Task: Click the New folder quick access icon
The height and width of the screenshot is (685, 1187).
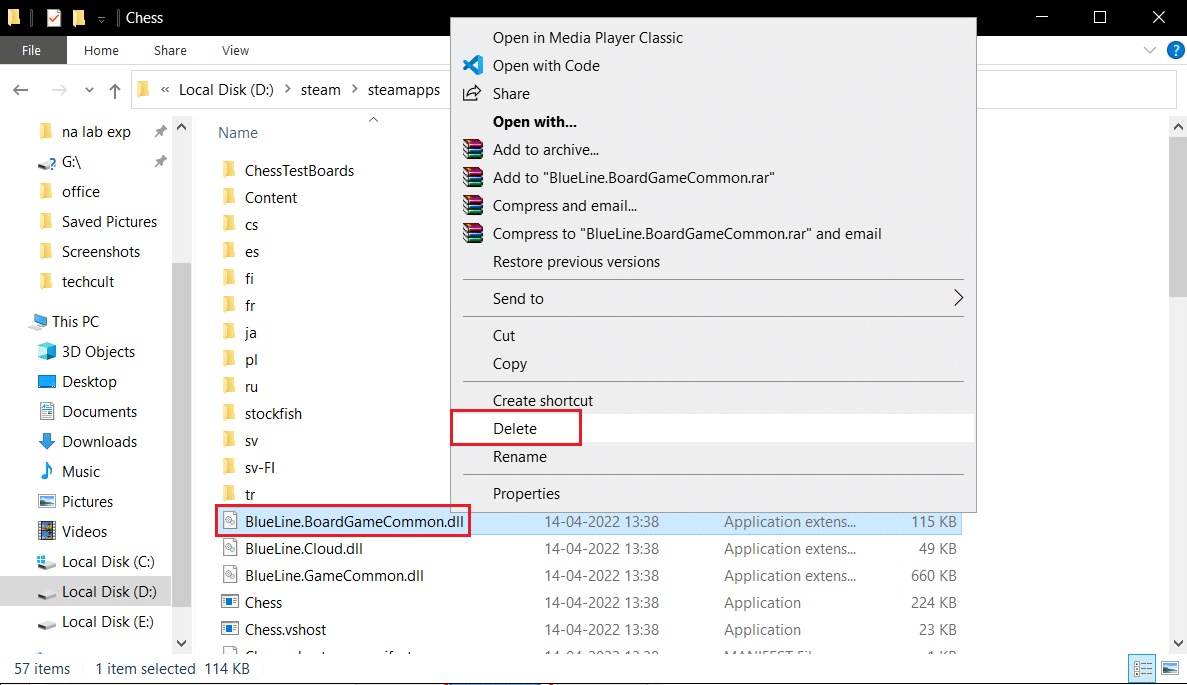Action: click(79, 17)
